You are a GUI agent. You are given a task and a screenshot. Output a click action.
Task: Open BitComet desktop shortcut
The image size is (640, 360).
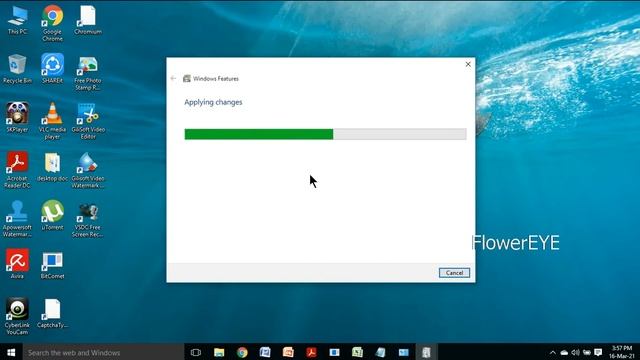52,265
